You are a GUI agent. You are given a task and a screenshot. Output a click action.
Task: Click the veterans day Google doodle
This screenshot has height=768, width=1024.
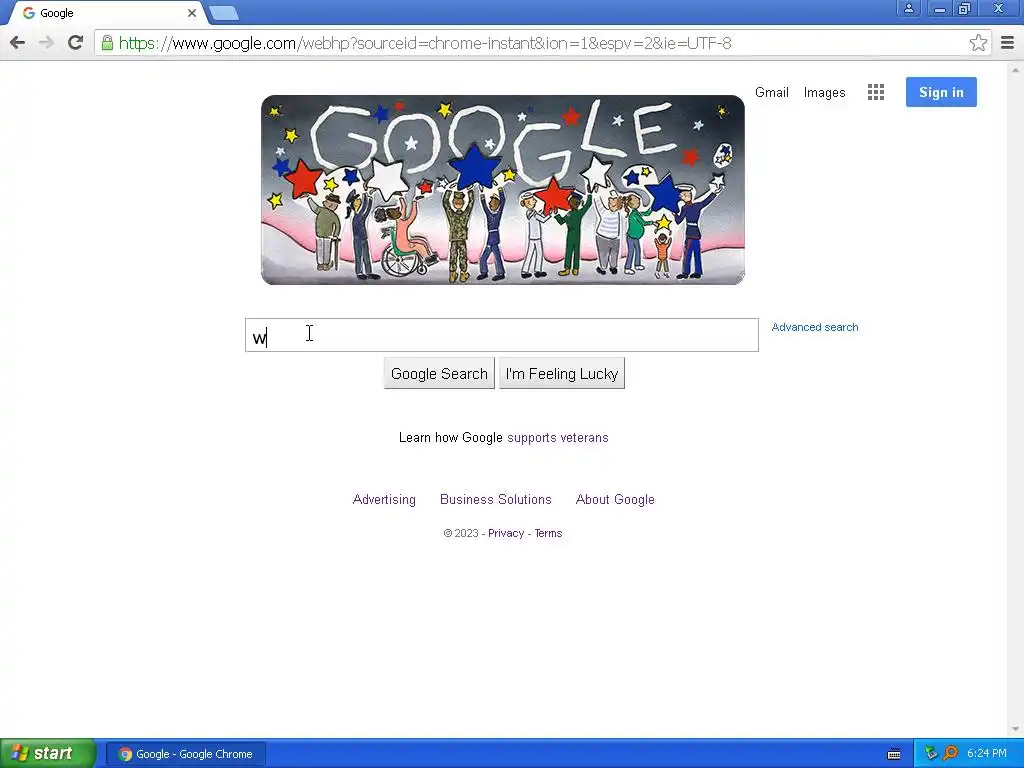(x=502, y=190)
